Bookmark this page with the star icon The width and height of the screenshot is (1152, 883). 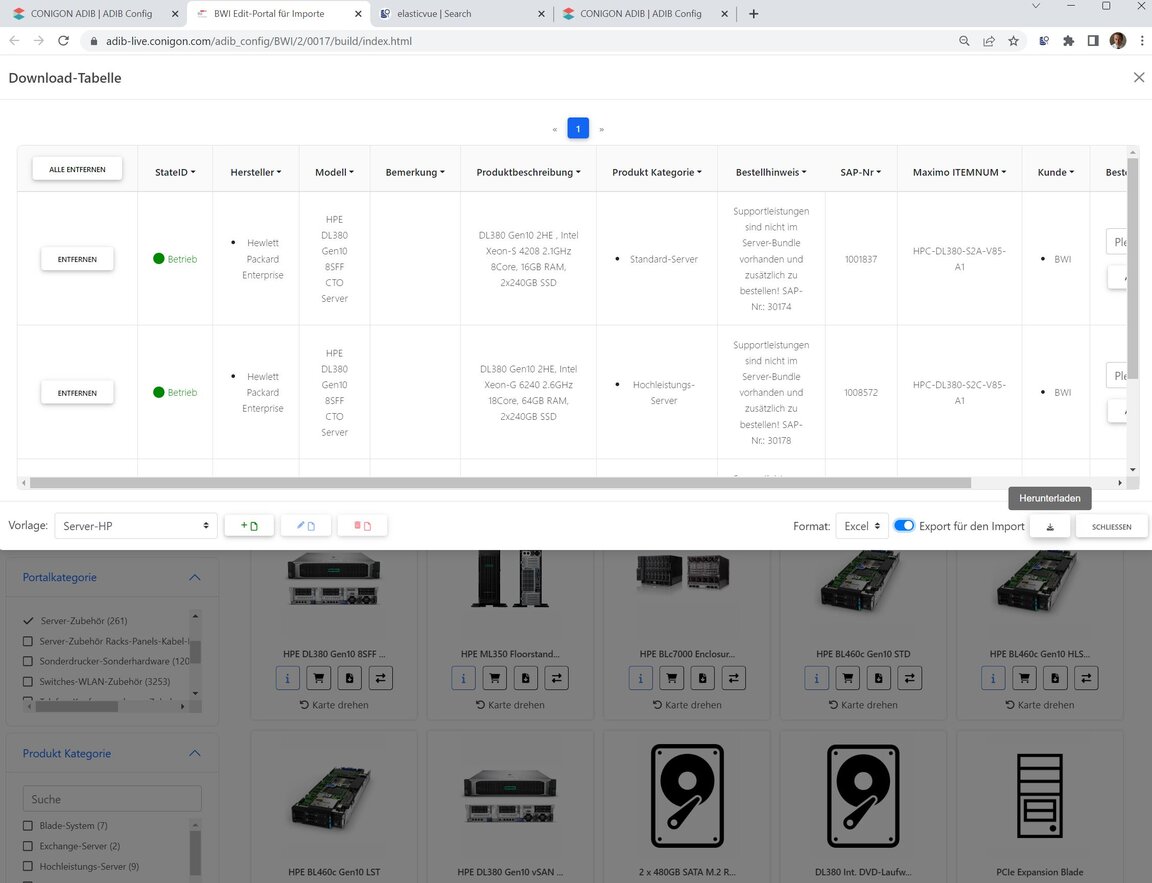[x=1013, y=41]
